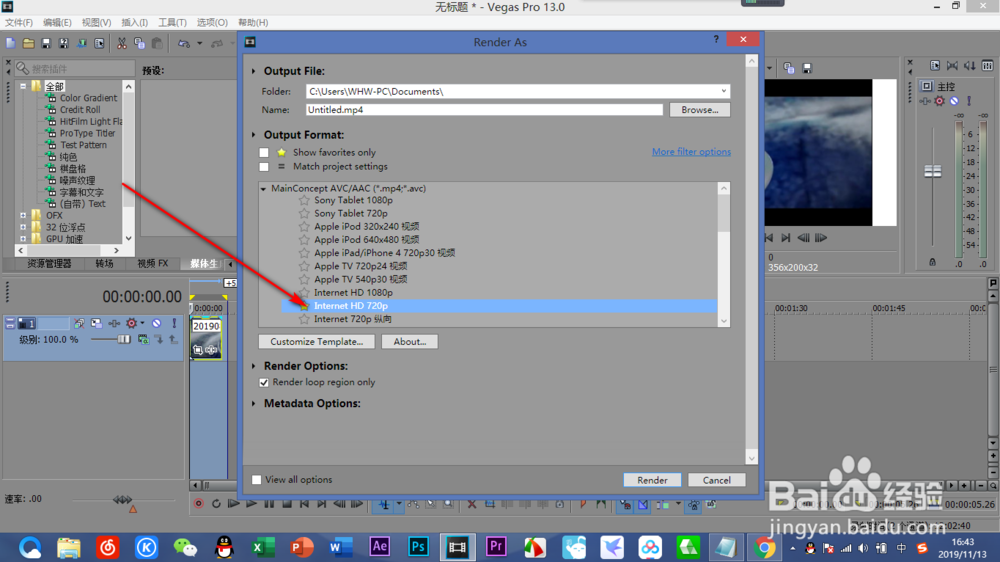Click the track 1 automation settings gear
1000x562 pixels.
131,323
